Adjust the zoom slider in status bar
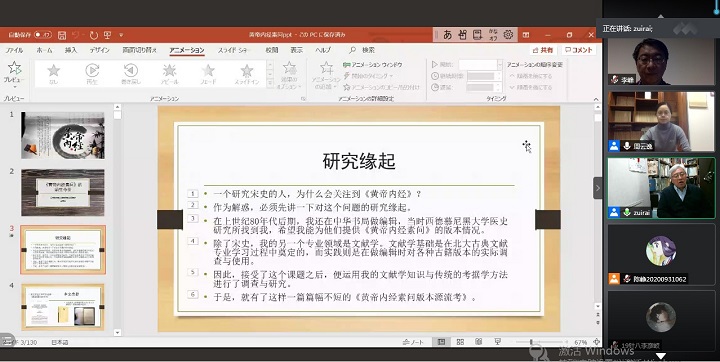This screenshot has width=720, height=362. pyautogui.click(x=531, y=342)
